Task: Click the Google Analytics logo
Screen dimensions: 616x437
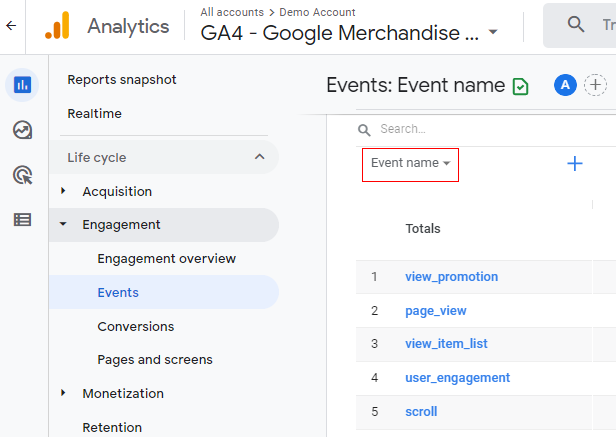Action: [58, 26]
